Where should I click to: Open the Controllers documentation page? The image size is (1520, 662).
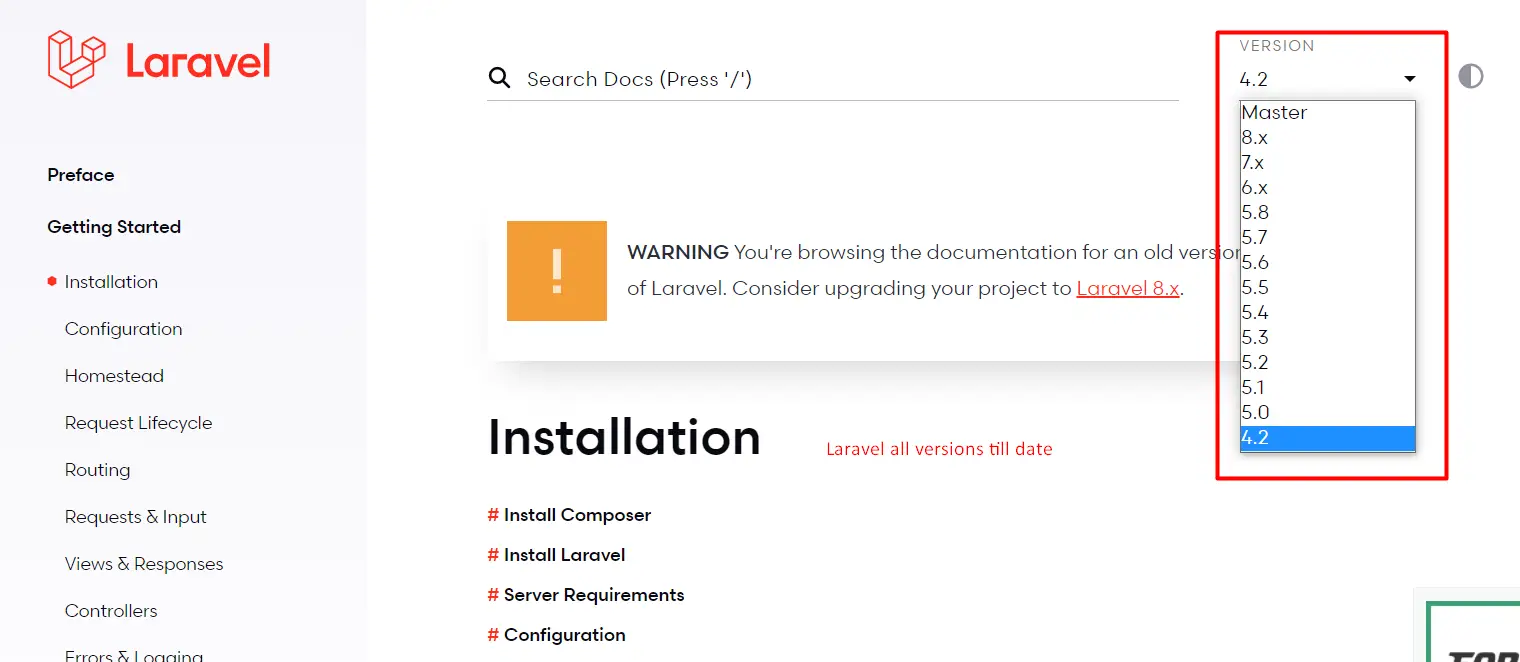click(x=111, y=610)
